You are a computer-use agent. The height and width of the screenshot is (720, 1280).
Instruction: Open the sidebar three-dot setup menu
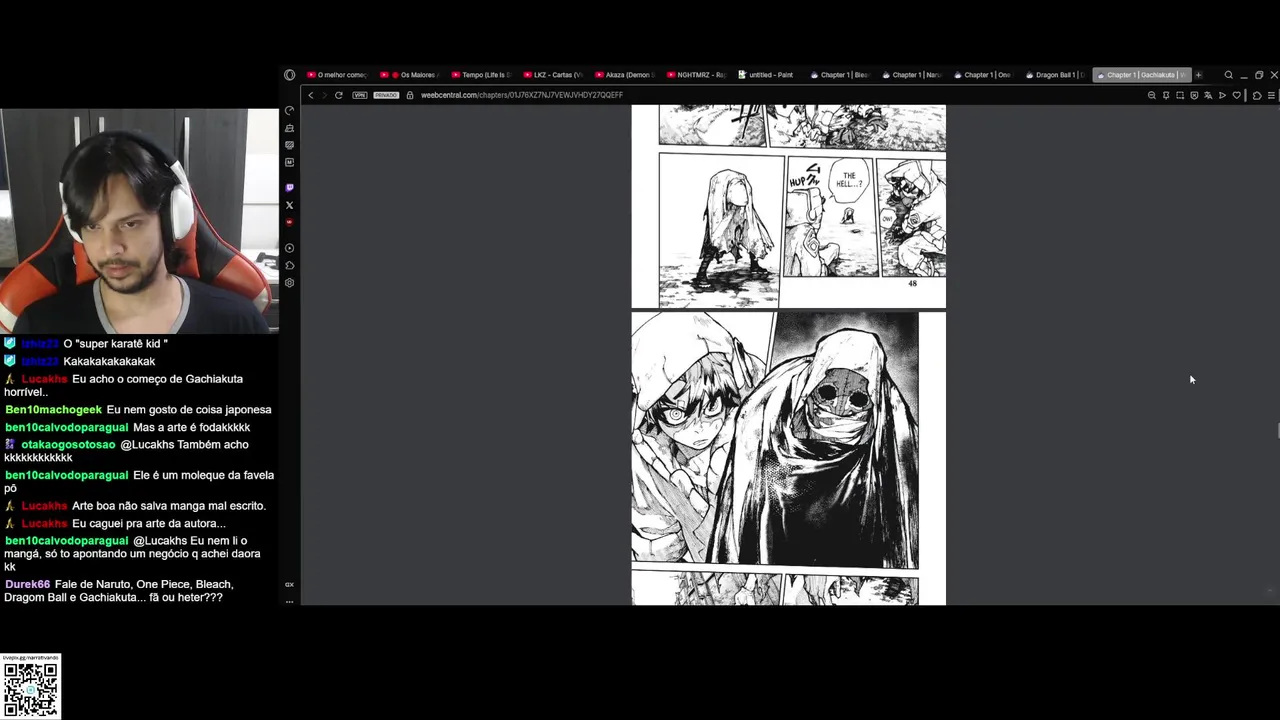pyautogui.click(x=289, y=600)
